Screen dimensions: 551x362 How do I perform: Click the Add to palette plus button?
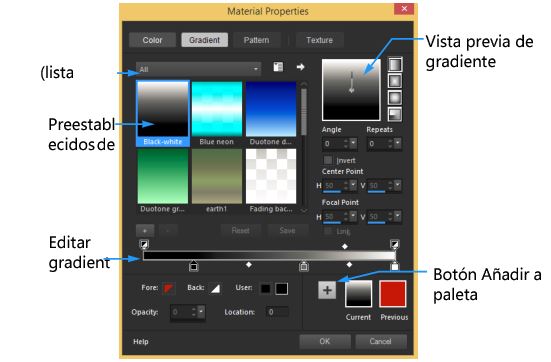pos(327,290)
